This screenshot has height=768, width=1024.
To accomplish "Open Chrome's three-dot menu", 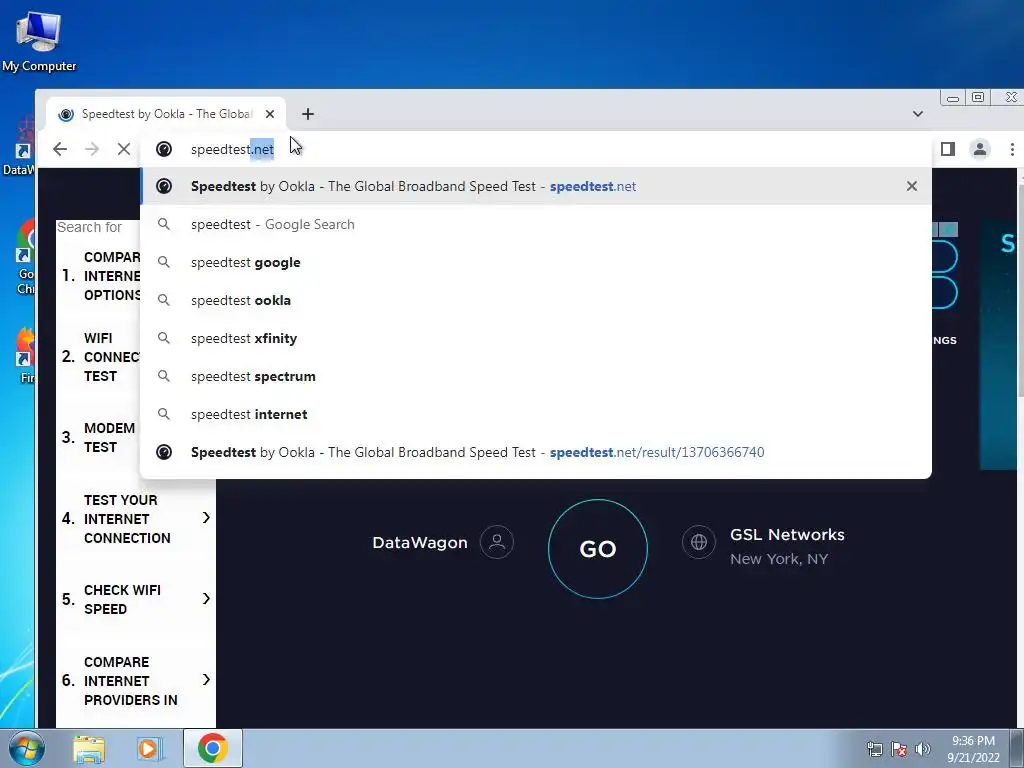I will [1012, 150].
